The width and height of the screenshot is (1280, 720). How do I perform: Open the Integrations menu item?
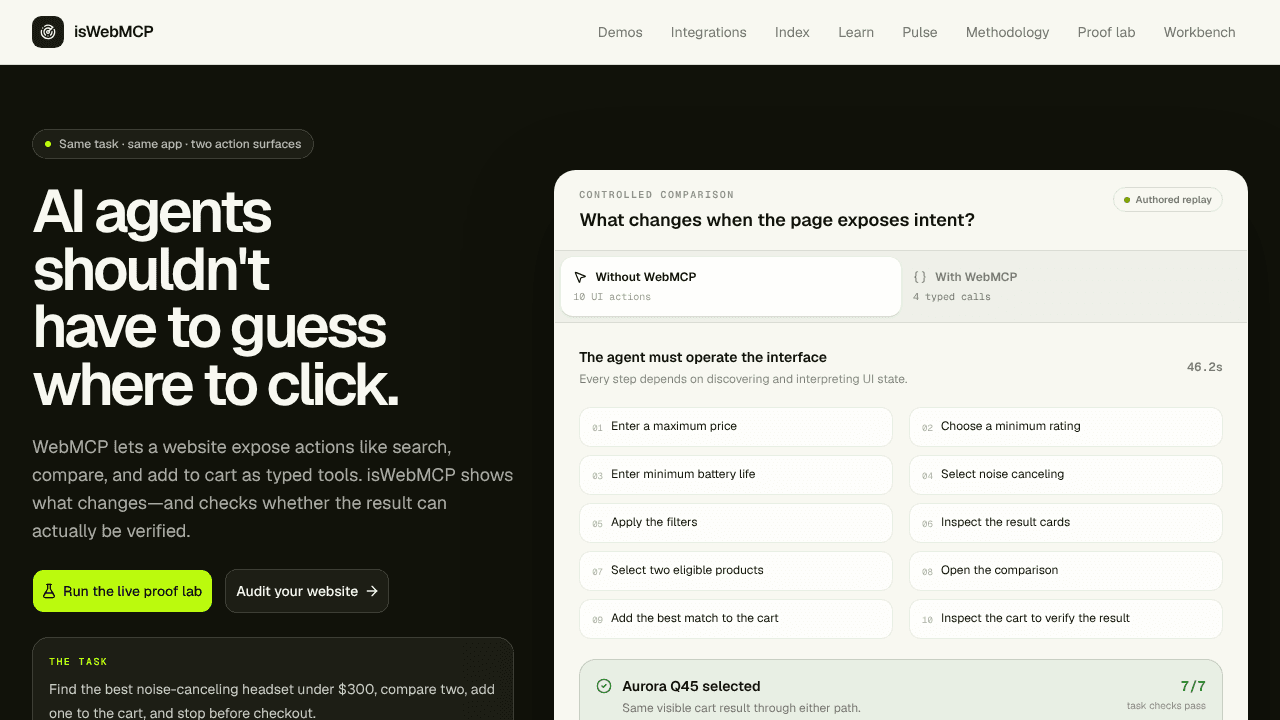coord(709,32)
